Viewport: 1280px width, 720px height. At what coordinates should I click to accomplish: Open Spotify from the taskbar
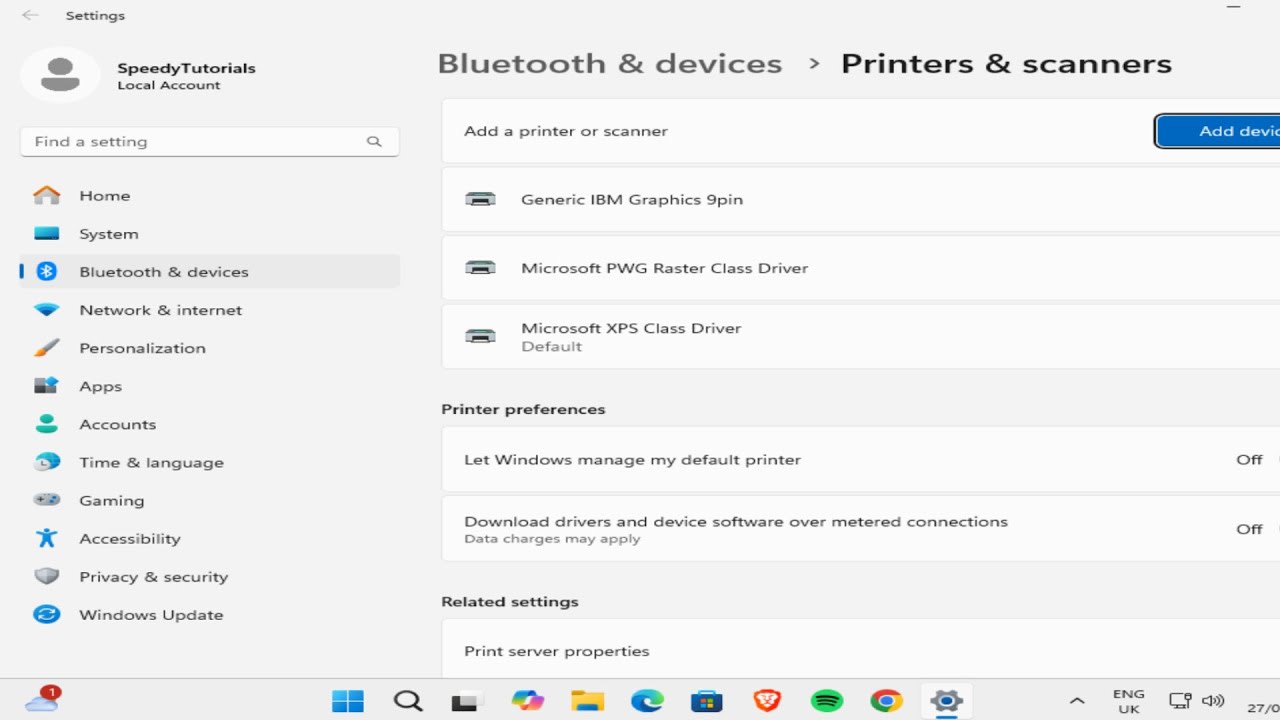click(827, 700)
